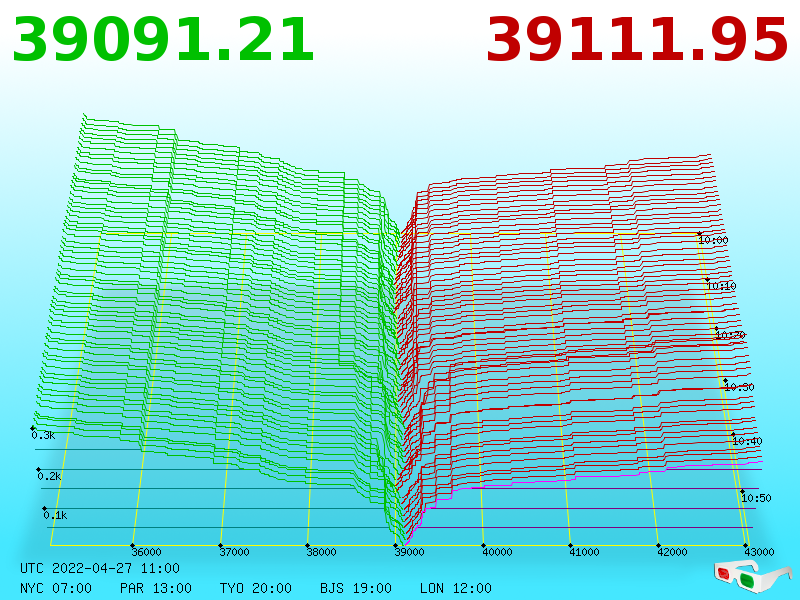Image resolution: width=800 pixels, height=600 pixels.
Task: Click the 10:40 time axis marker
Action: (747, 441)
